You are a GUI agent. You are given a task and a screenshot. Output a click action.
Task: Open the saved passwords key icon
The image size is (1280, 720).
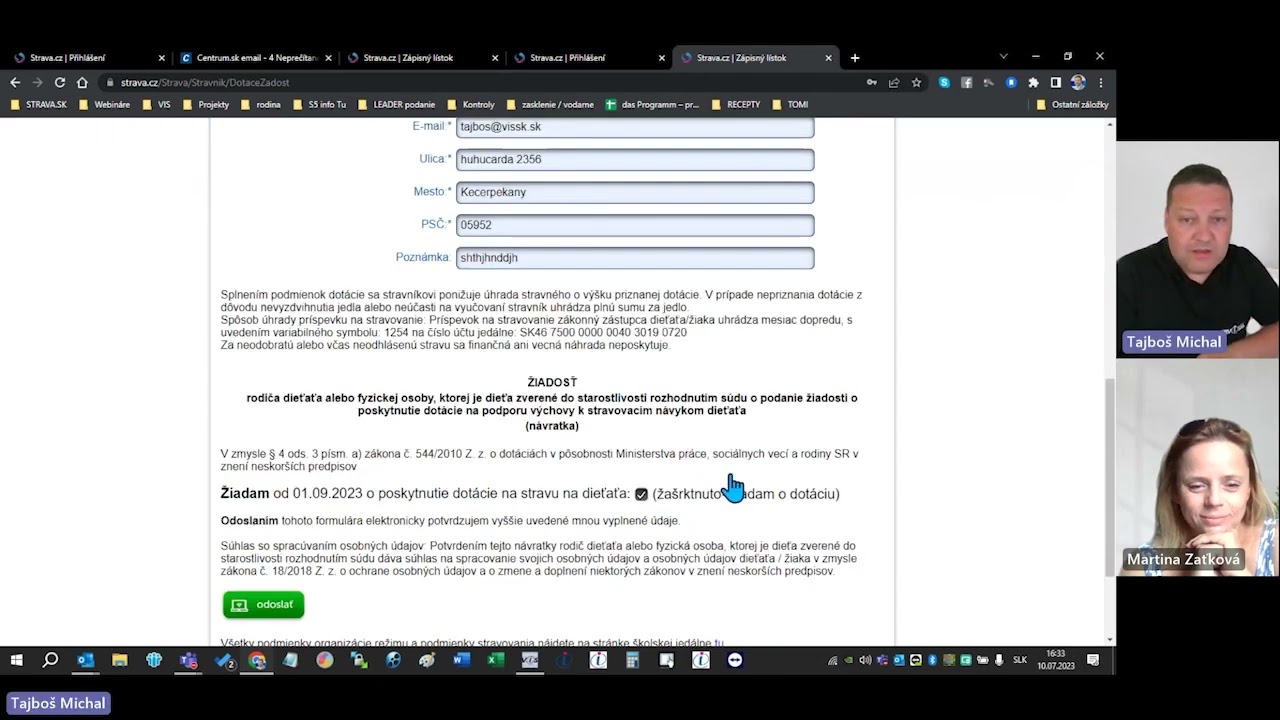pyautogui.click(x=872, y=83)
